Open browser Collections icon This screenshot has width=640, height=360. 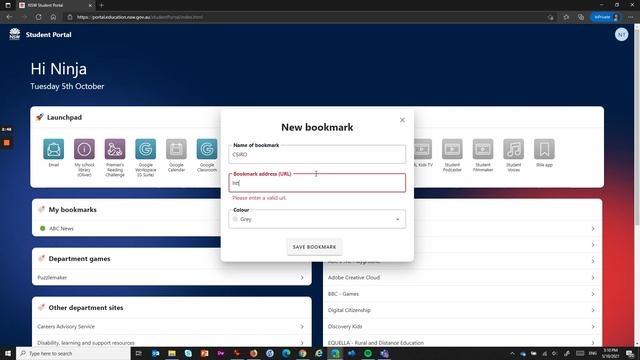[581, 17]
